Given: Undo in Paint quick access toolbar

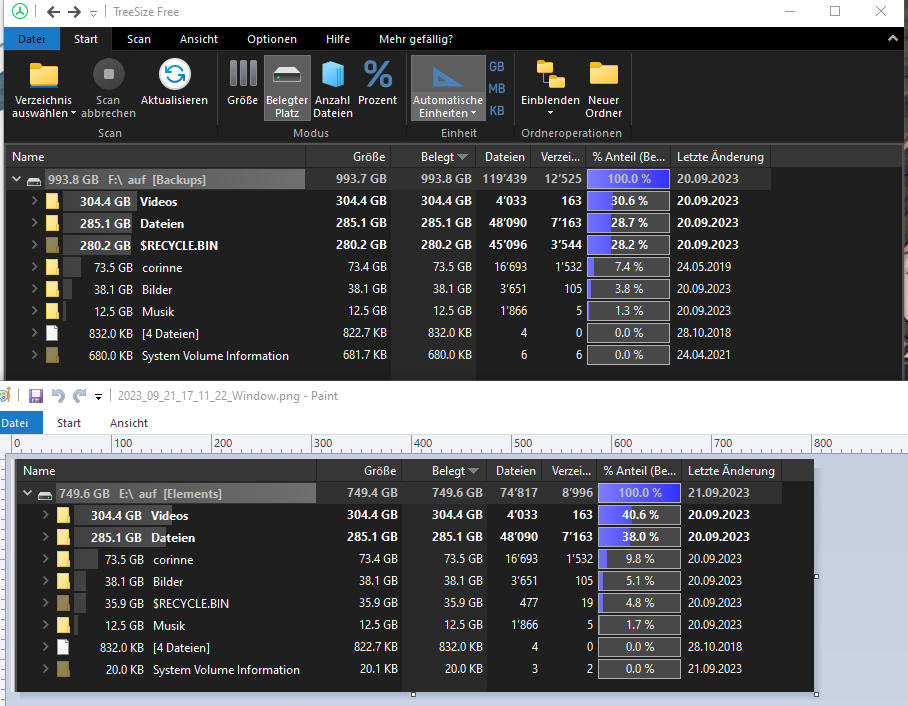Looking at the screenshot, I should coord(58,396).
